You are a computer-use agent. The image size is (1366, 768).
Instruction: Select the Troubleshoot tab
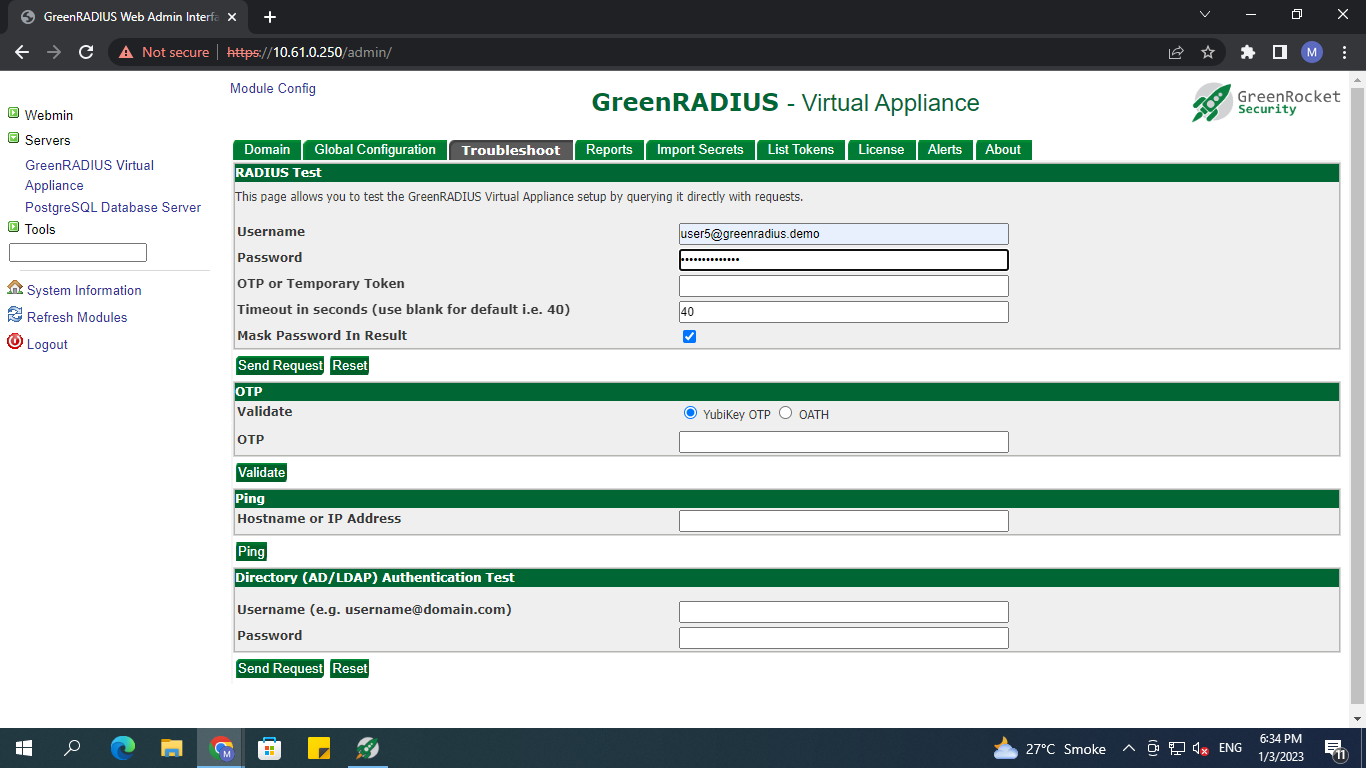pos(511,150)
